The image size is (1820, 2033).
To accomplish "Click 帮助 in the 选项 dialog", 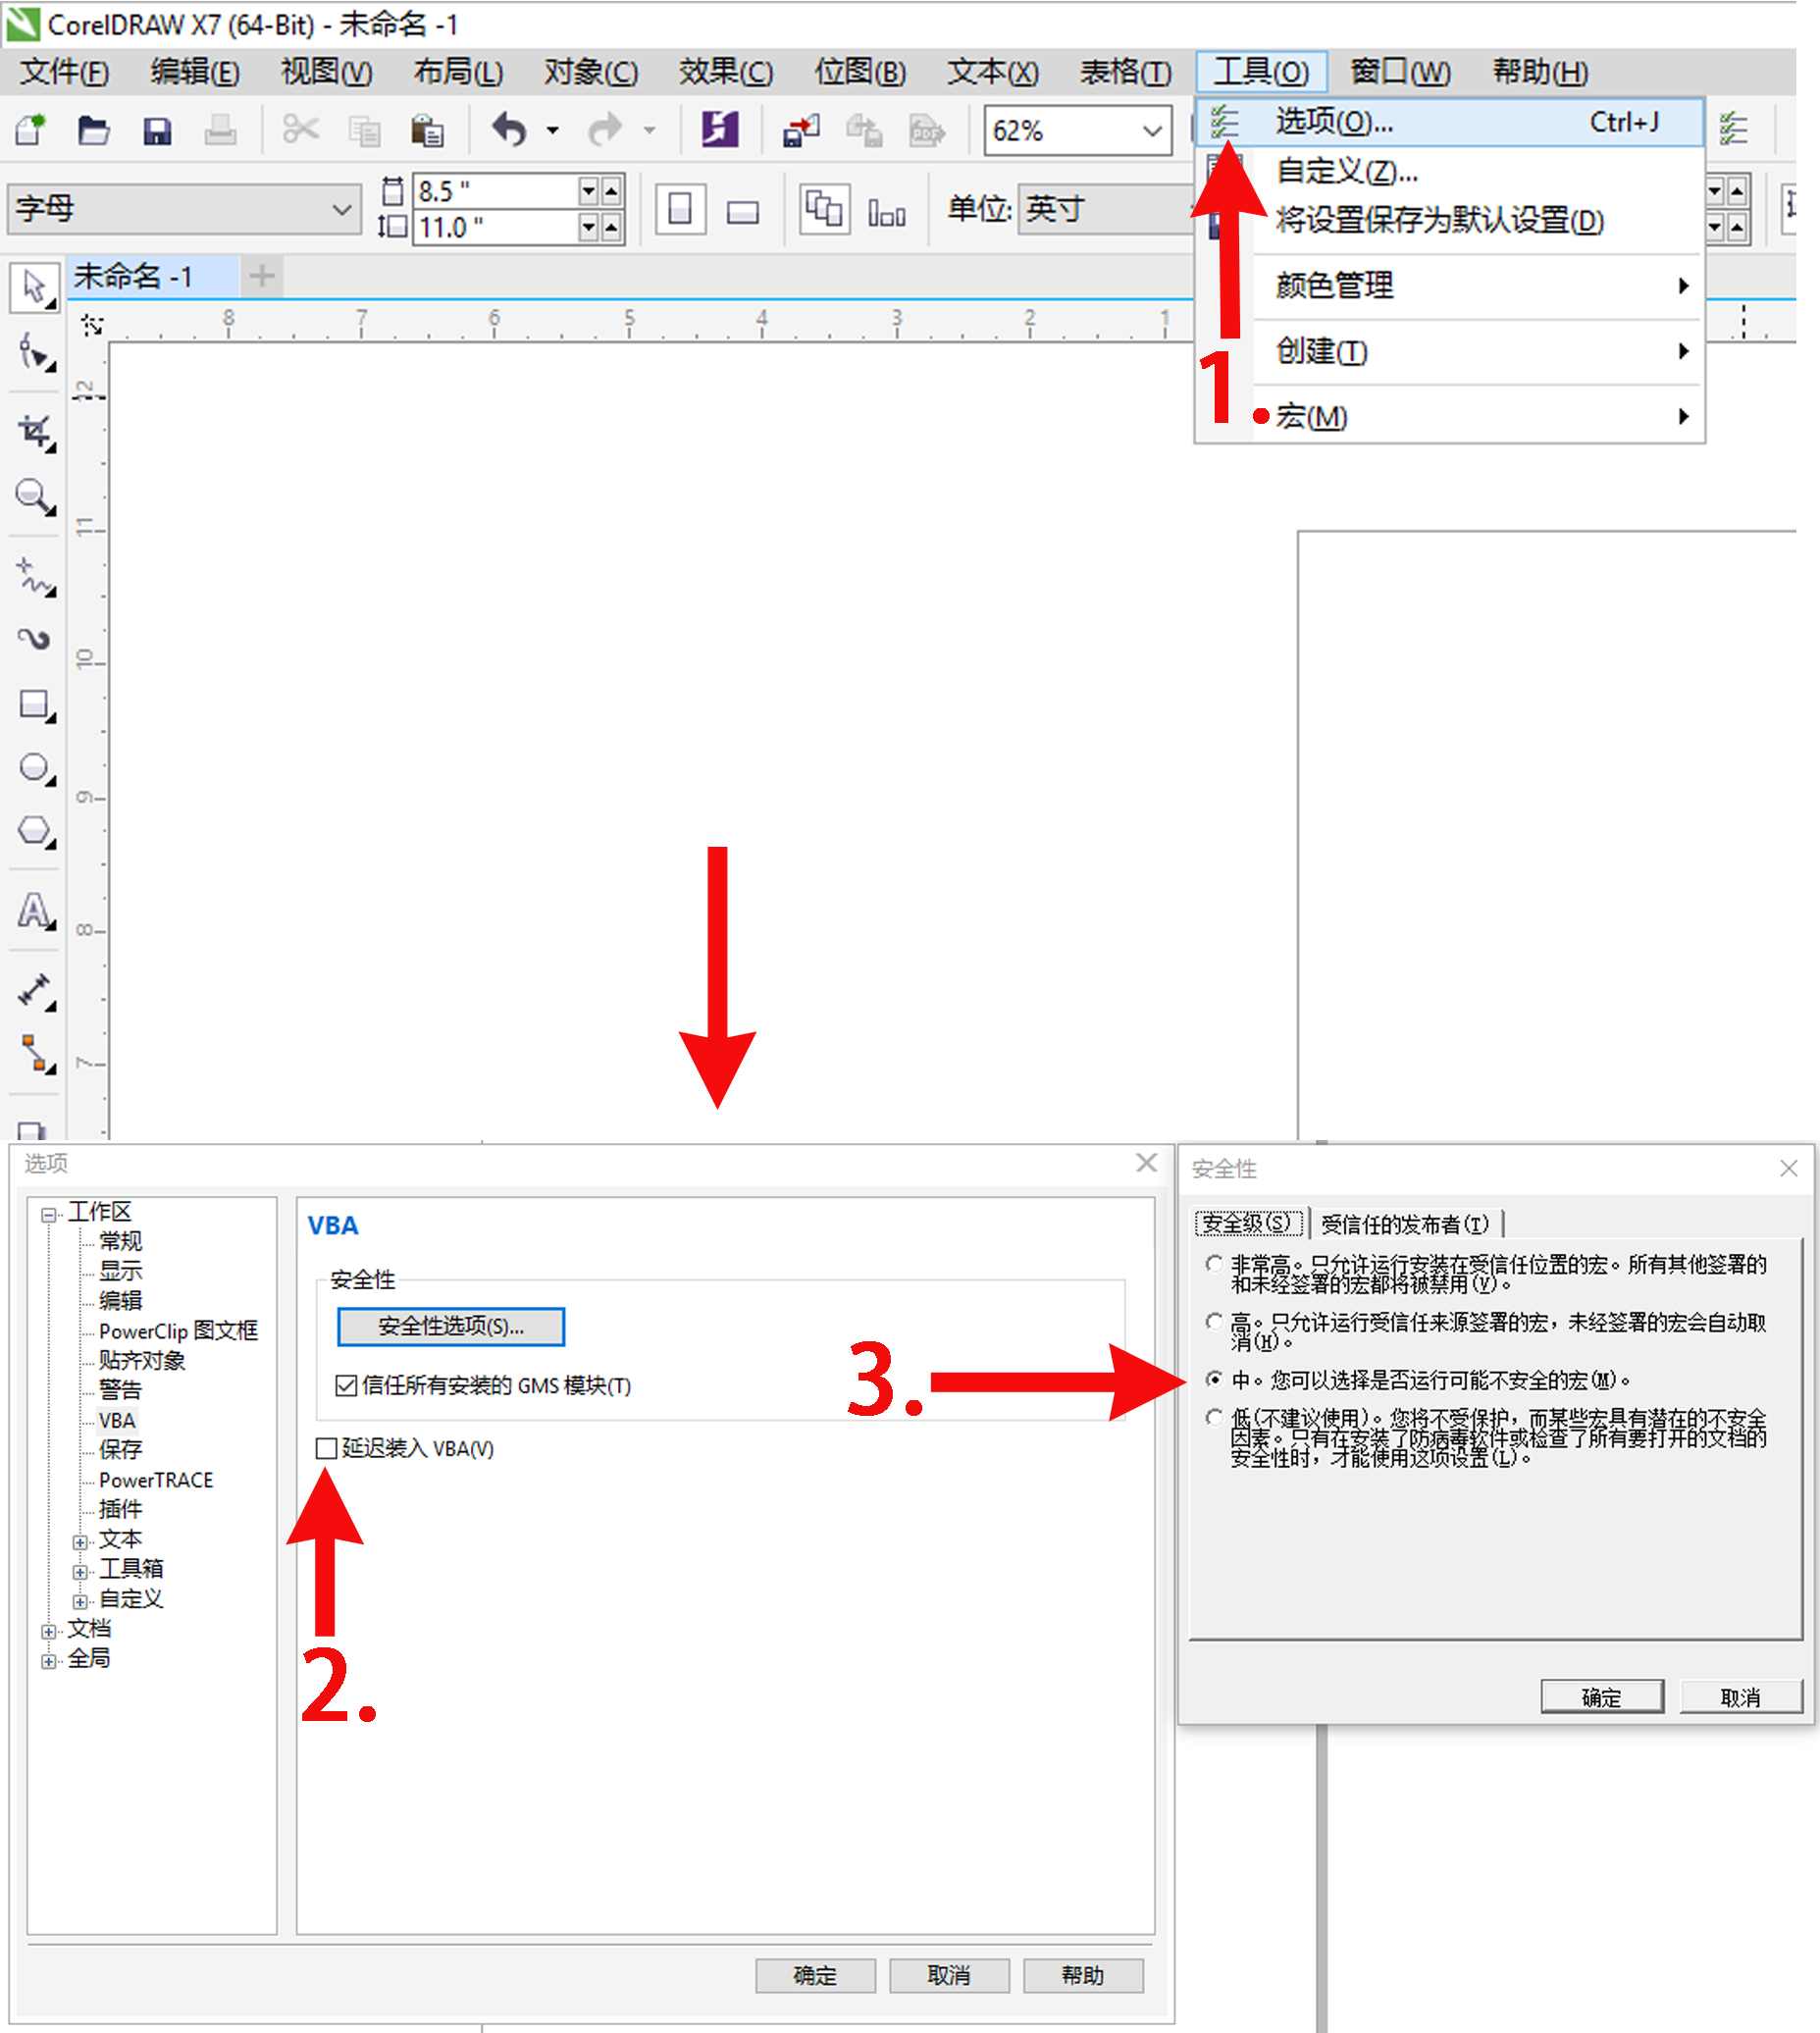I will point(1083,1975).
